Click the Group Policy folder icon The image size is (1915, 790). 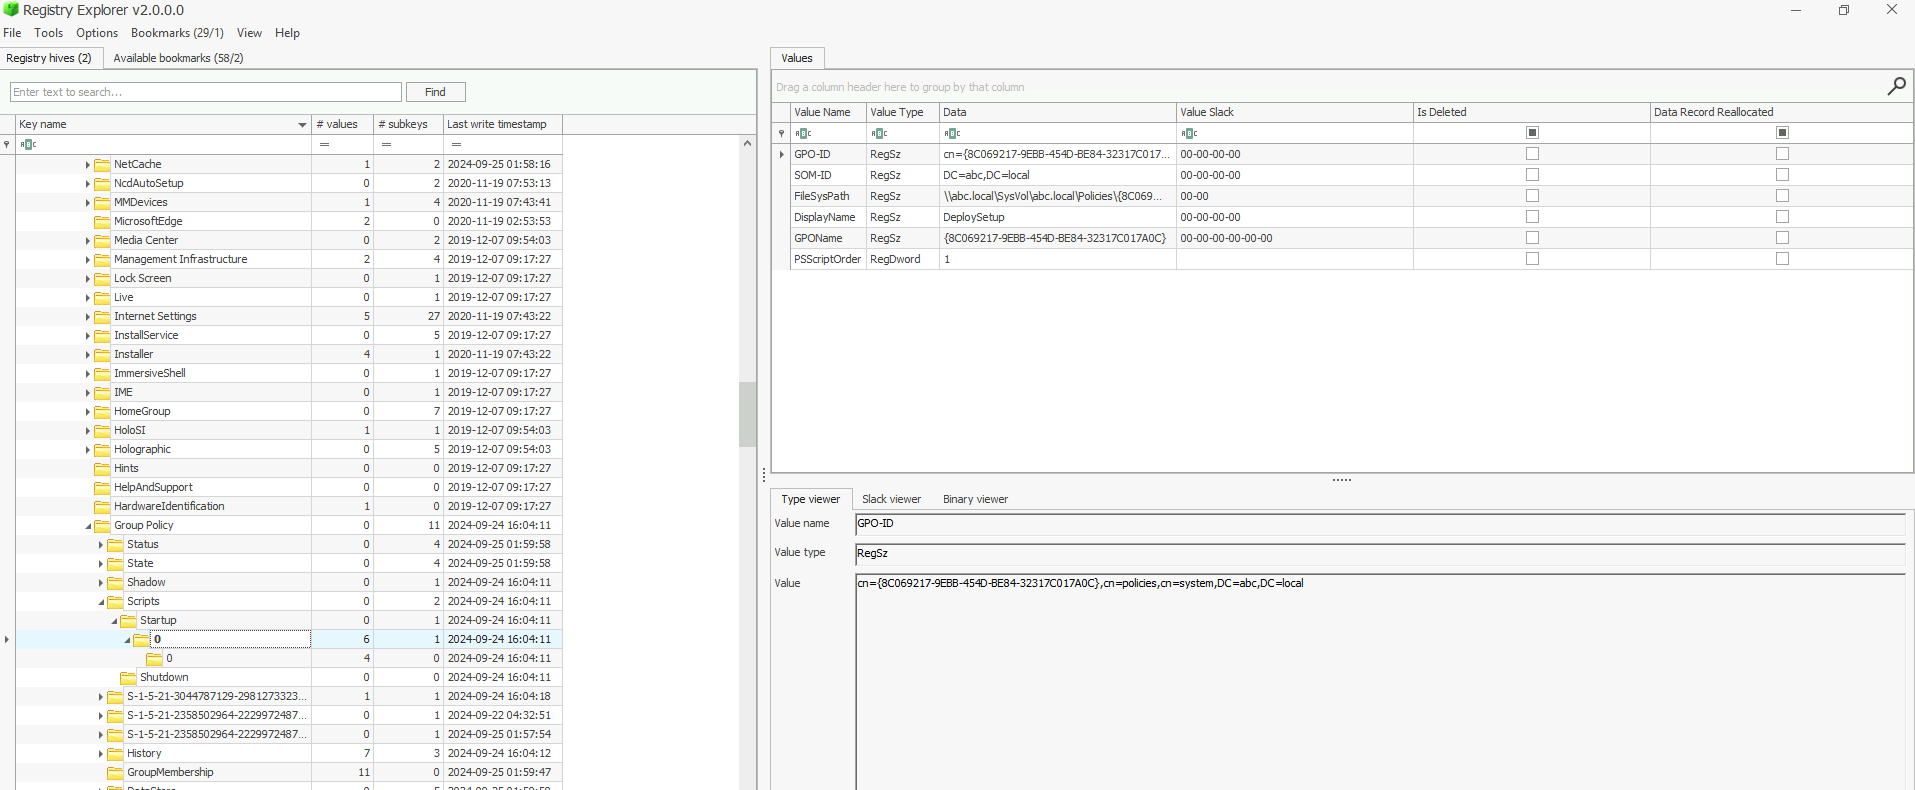coord(102,525)
